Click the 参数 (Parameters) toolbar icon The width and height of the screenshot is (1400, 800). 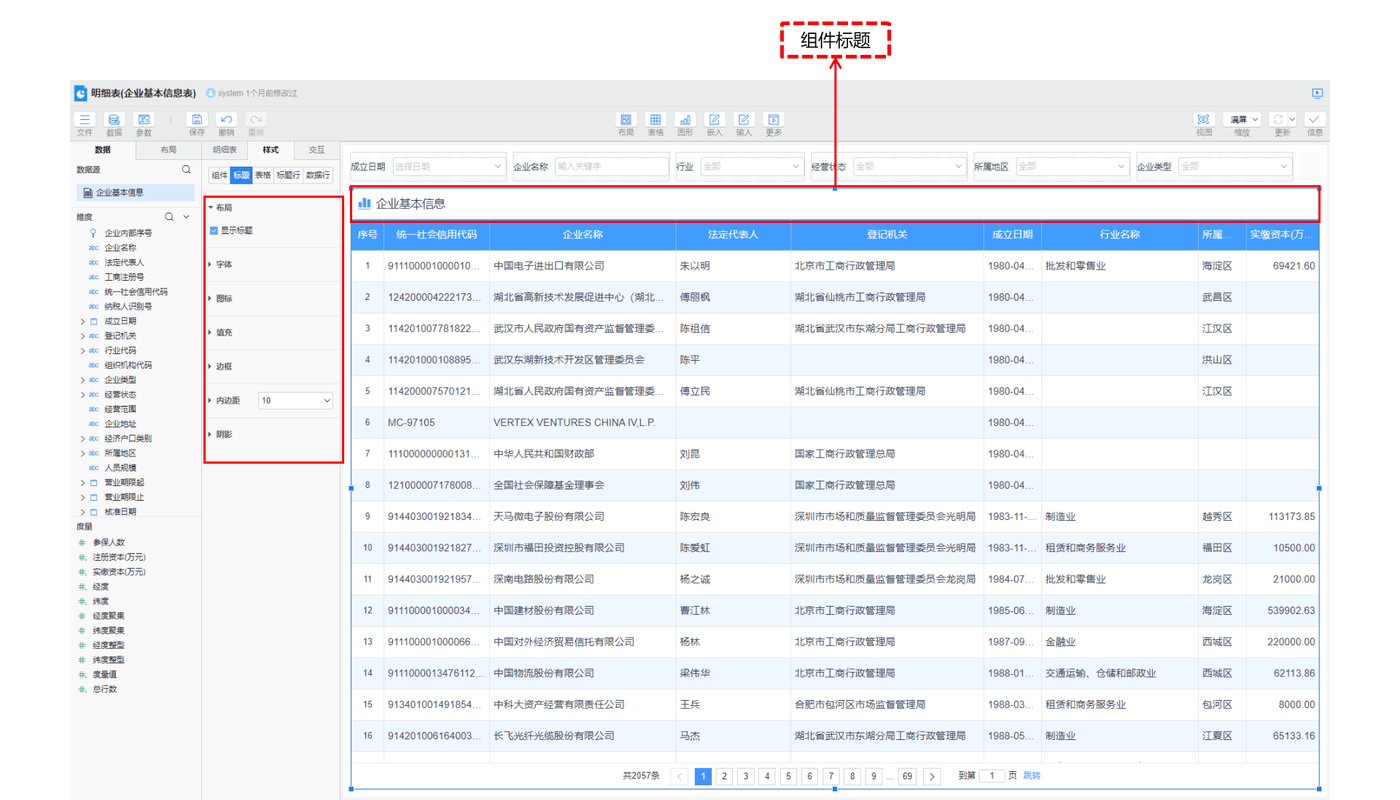(144, 121)
